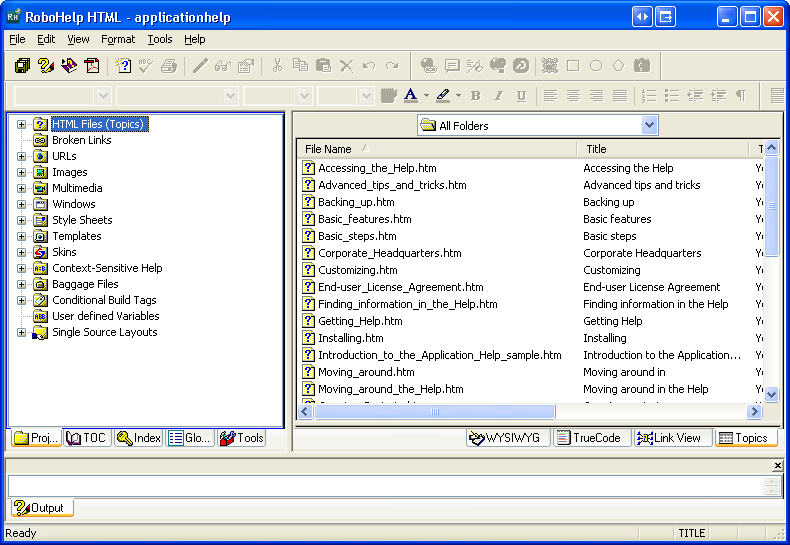Image resolution: width=790 pixels, height=545 pixels.
Task: Click the View output book icon
Action: [x=69, y=65]
